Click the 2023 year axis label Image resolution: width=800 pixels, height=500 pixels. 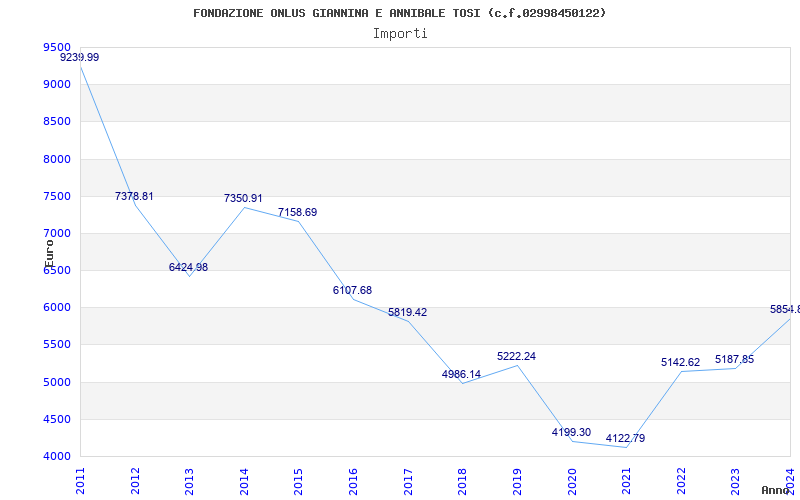click(735, 481)
